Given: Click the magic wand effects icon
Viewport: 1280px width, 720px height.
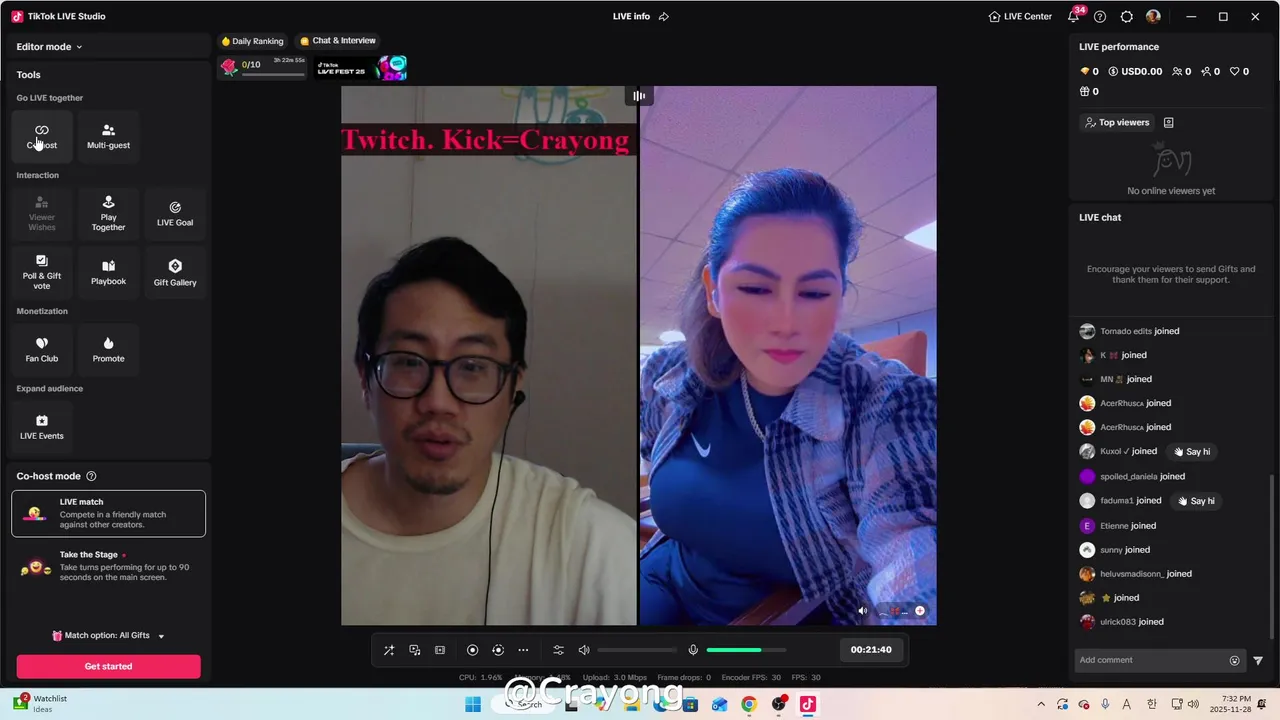Looking at the screenshot, I should (x=389, y=650).
